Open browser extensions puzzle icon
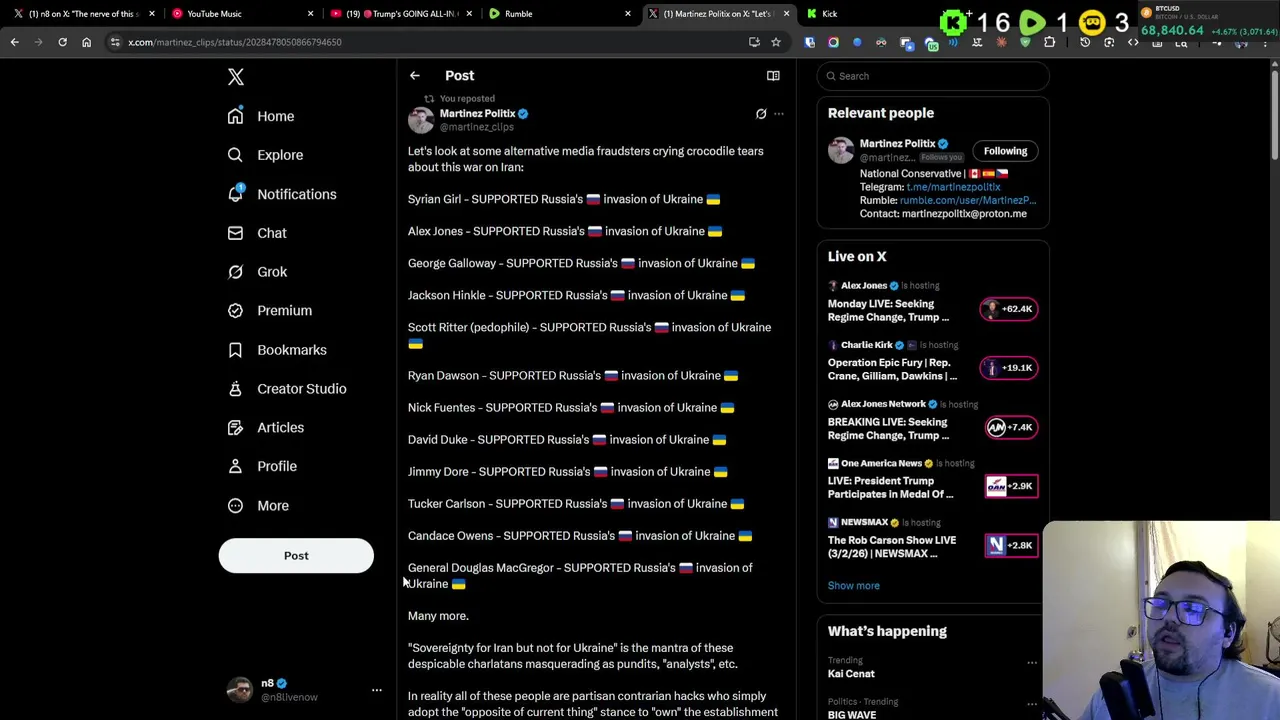 tap(1049, 42)
